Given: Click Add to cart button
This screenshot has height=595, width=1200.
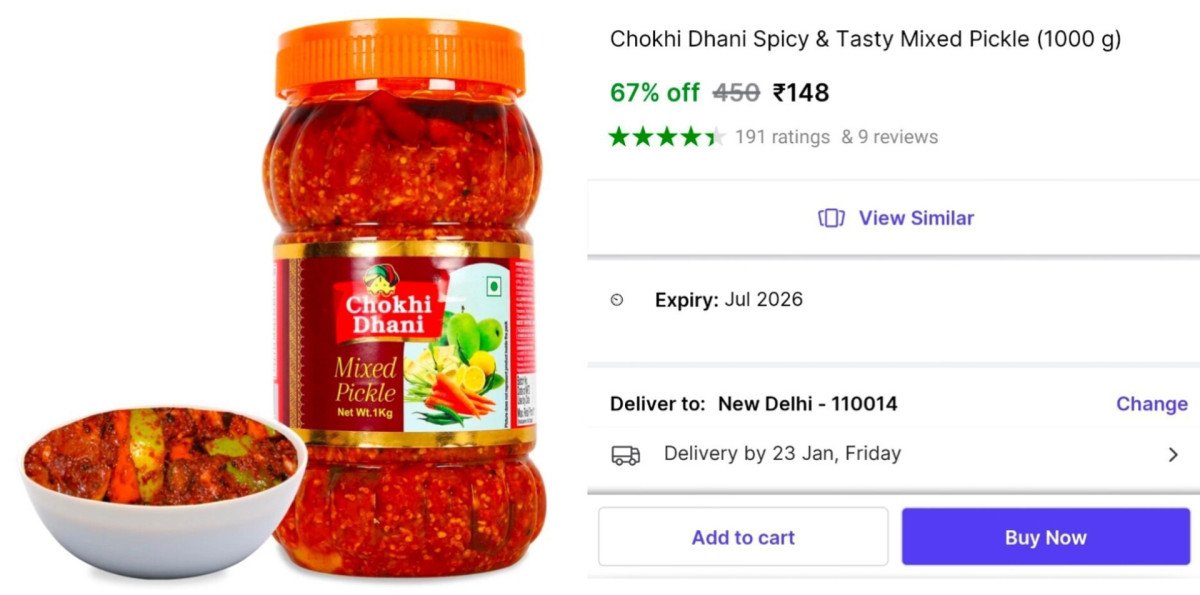Looking at the screenshot, I should point(743,537).
